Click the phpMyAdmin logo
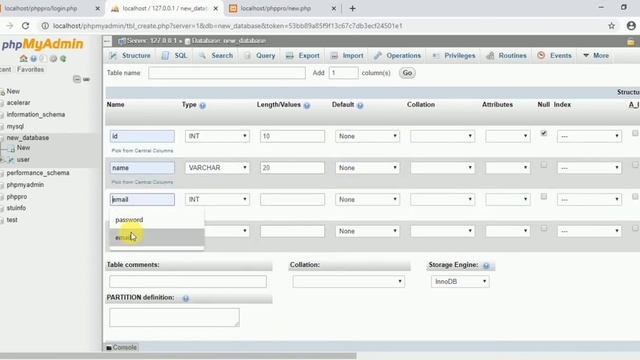640x360 pixels. click(42, 44)
